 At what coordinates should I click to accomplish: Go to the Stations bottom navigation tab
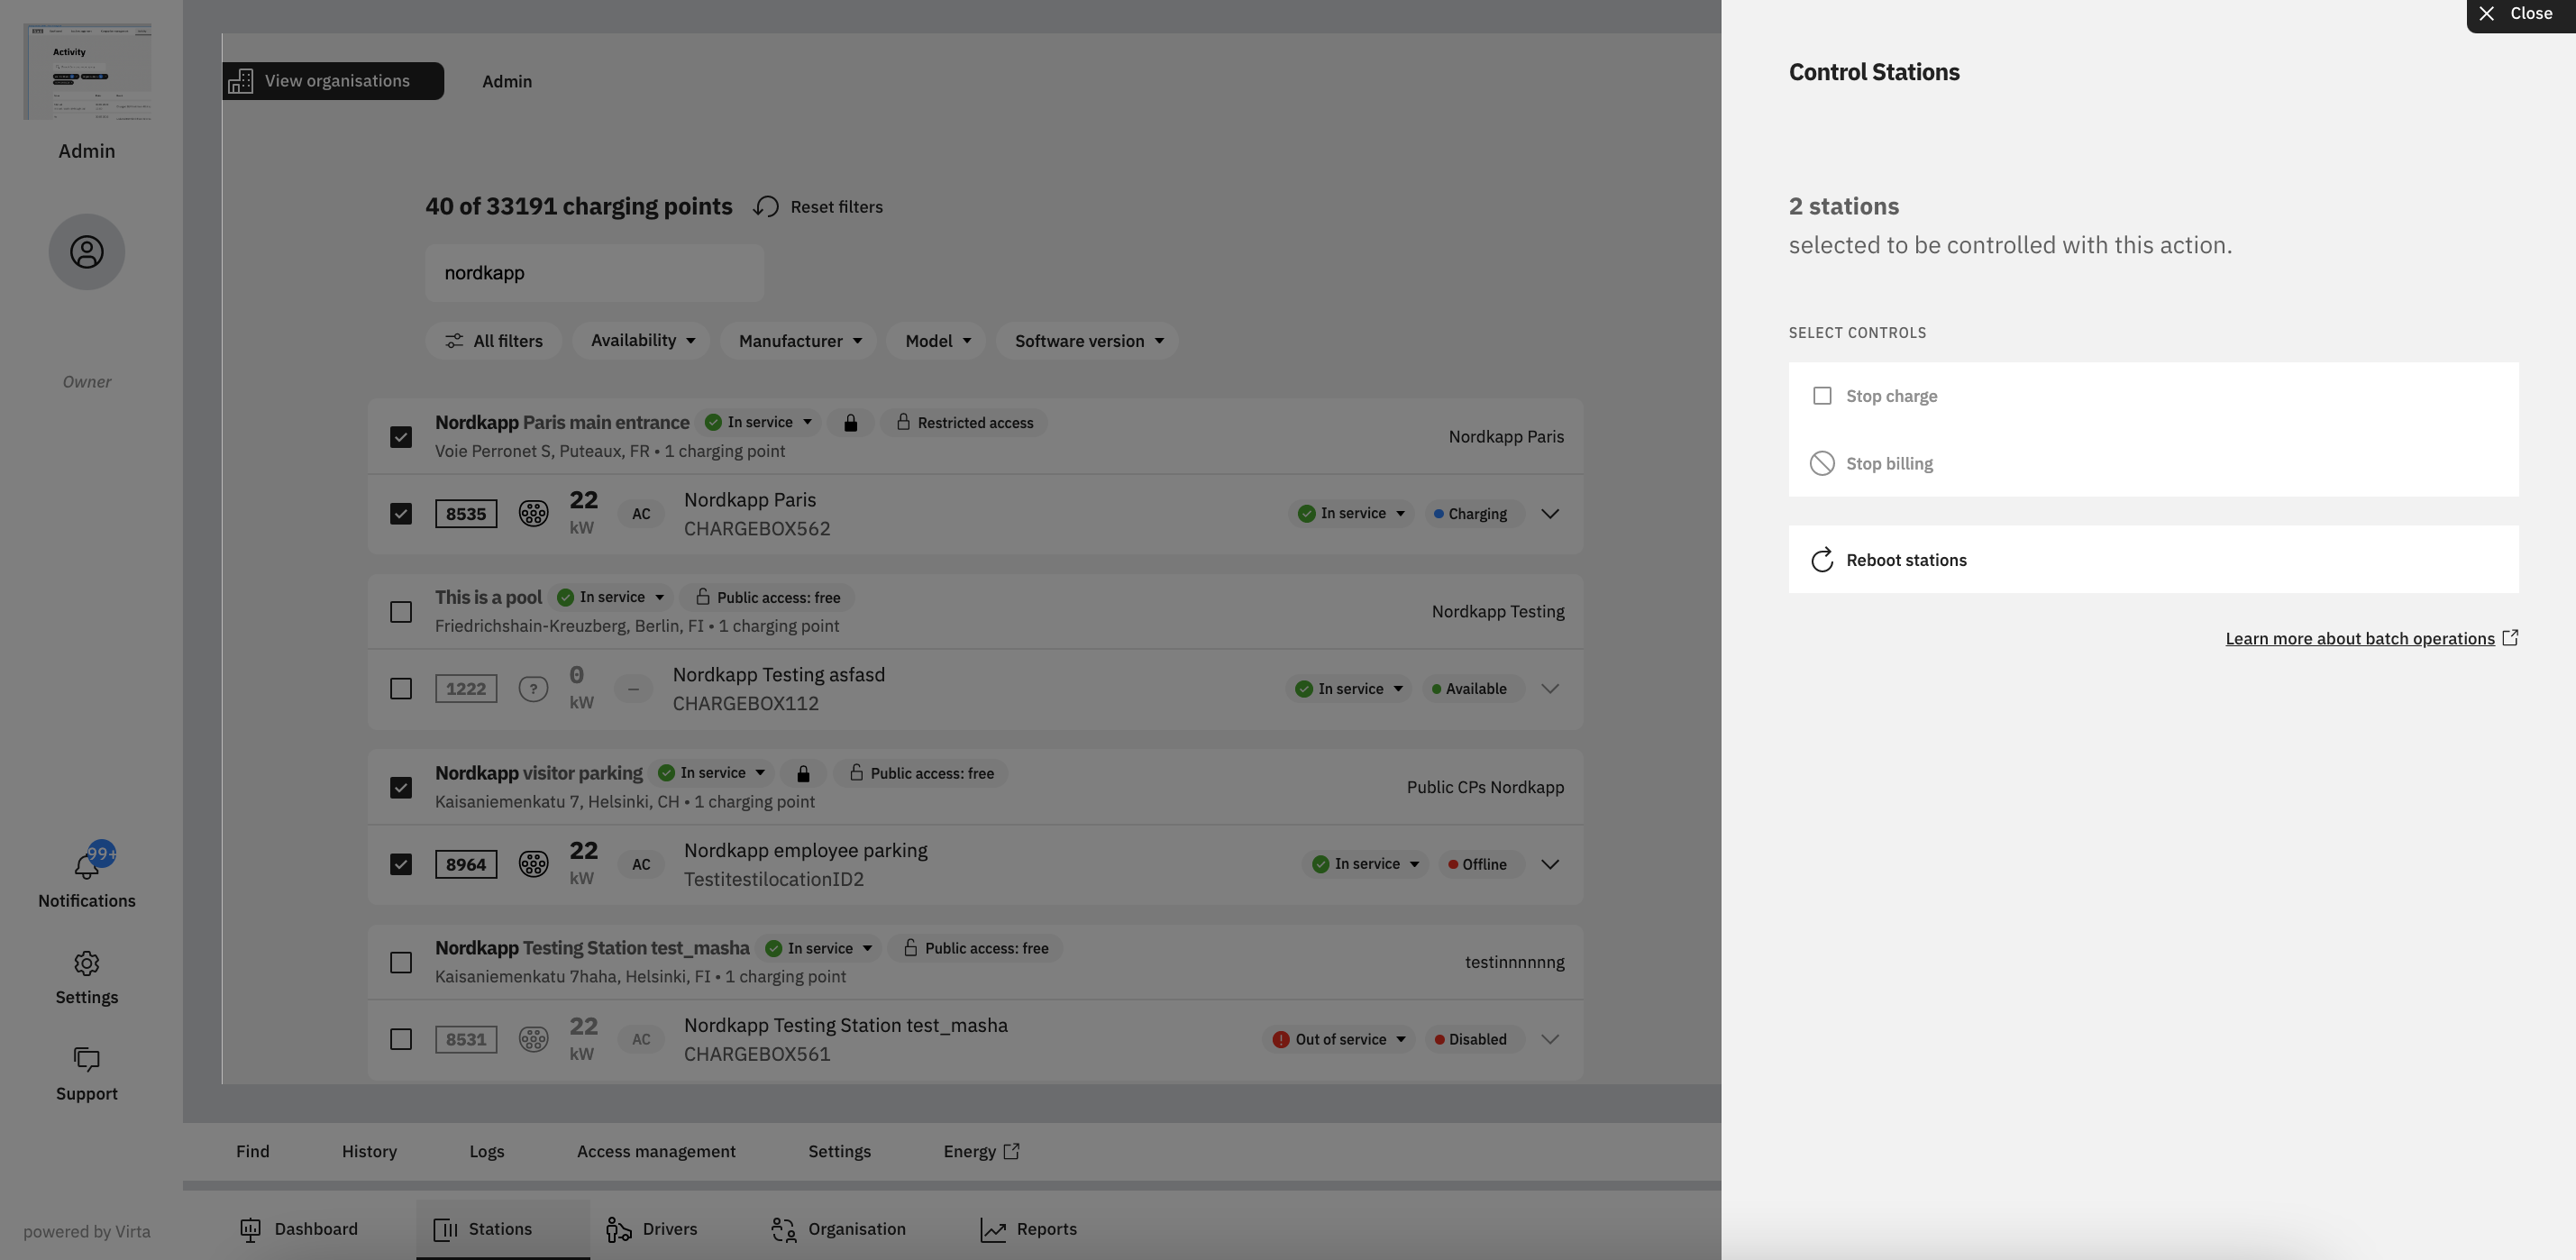[x=503, y=1229]
